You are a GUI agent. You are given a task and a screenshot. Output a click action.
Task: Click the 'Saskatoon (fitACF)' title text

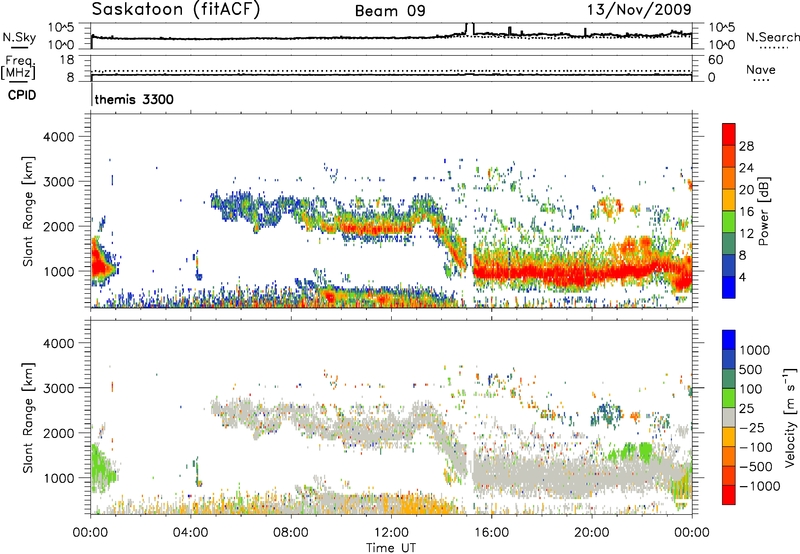pos(175,10)
